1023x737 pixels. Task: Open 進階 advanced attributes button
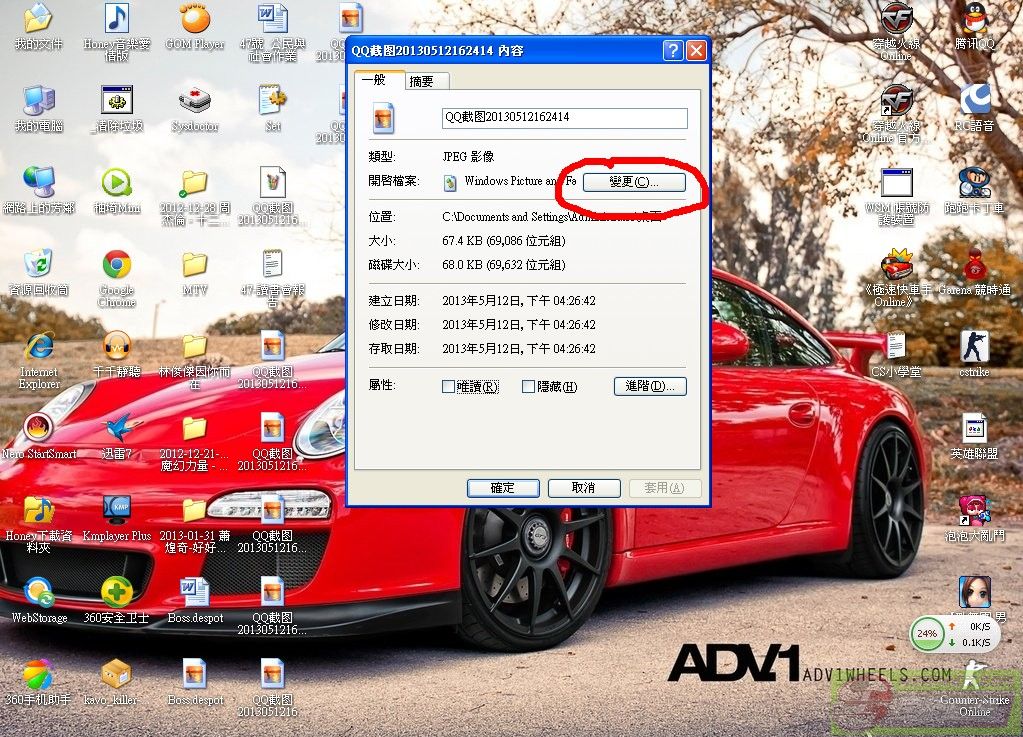tap(650, 386)
